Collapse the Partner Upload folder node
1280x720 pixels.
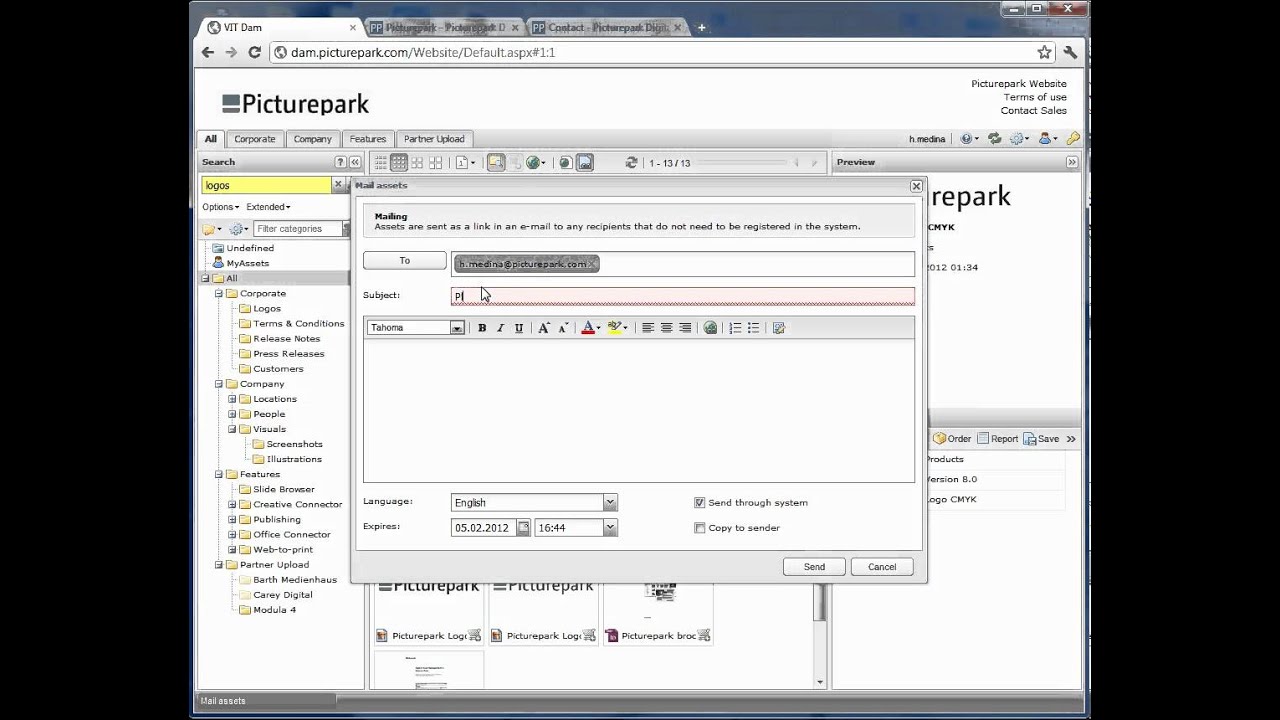coord(219,565)
